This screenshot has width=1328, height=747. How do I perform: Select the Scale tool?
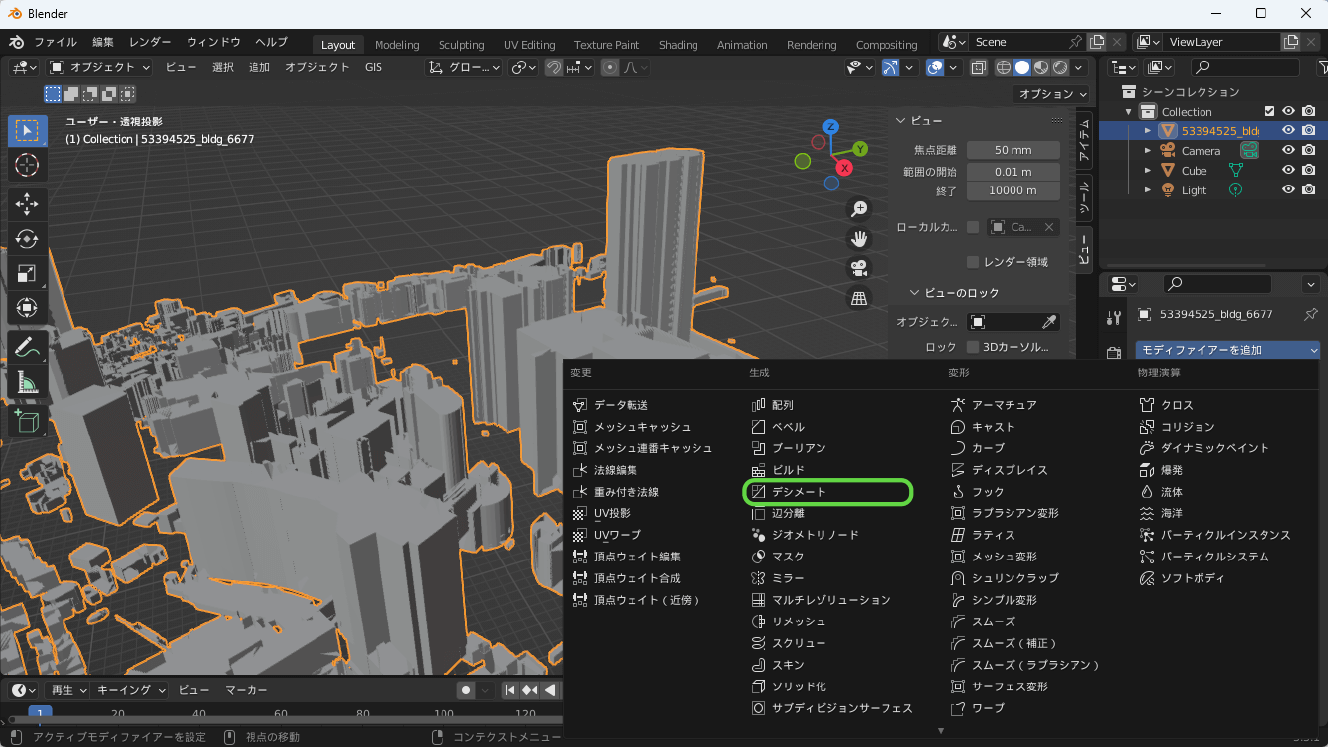pos(27,273)
